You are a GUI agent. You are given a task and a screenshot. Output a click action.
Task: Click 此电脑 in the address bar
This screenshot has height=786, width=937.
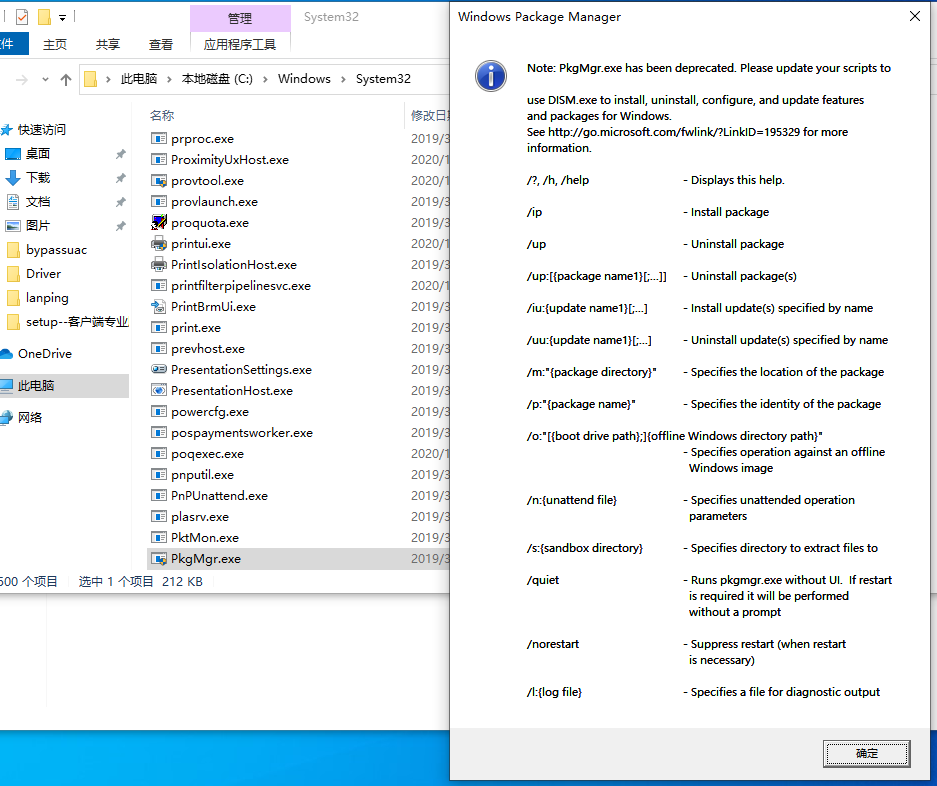tap(139, 79)
